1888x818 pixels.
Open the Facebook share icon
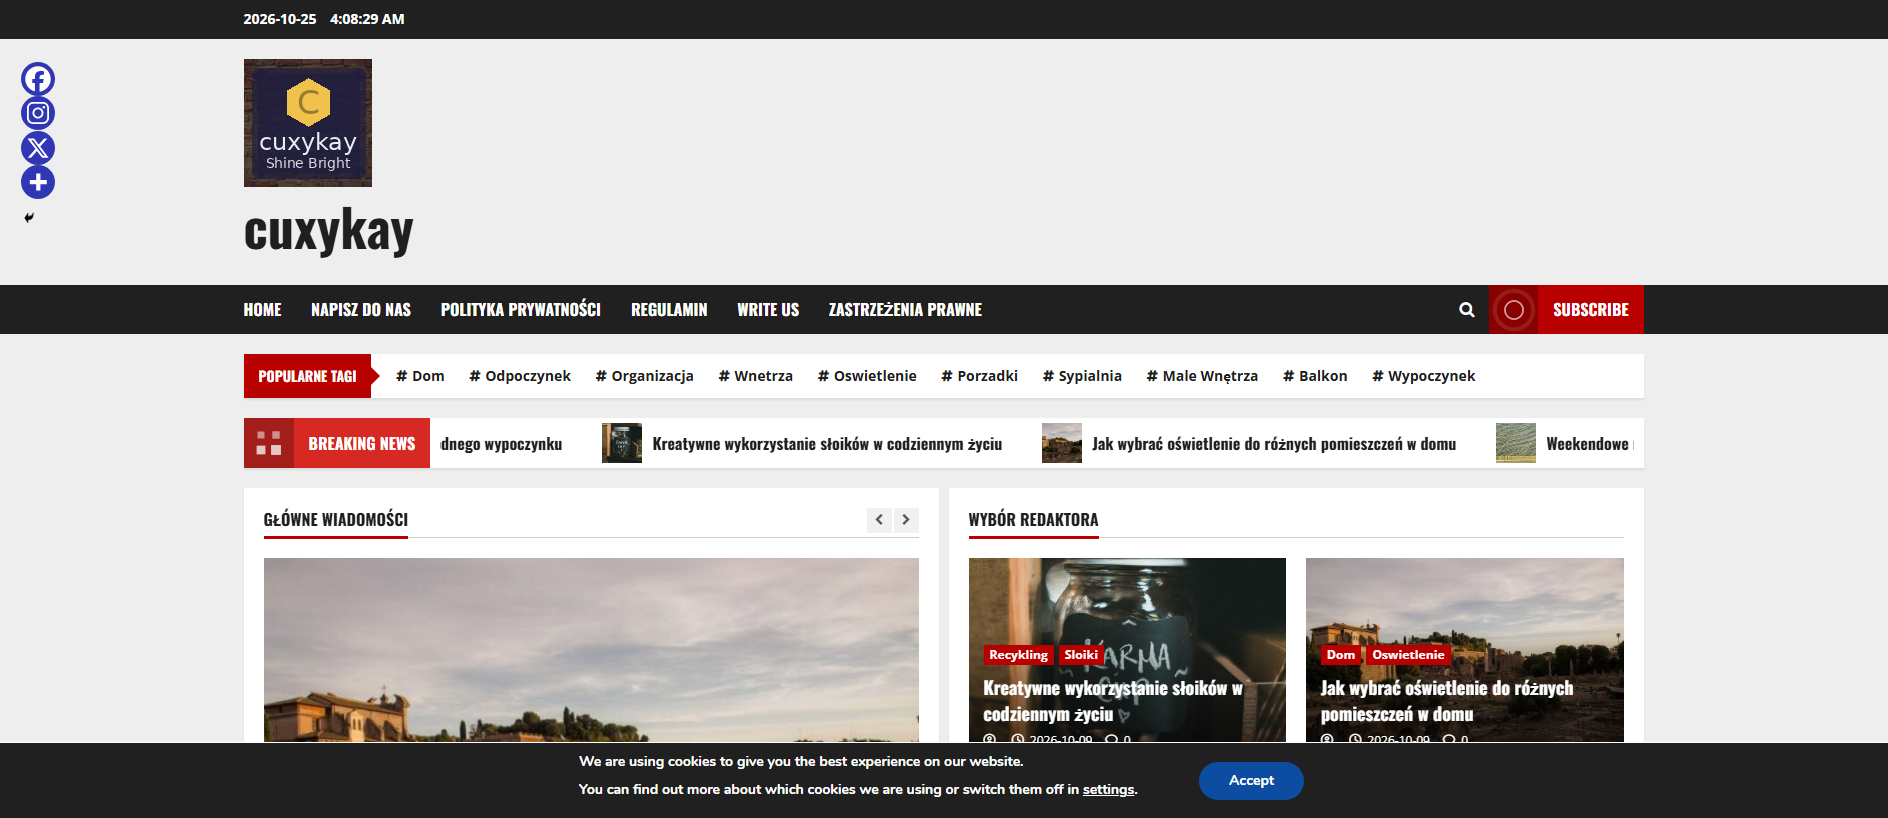coord(38,79)
